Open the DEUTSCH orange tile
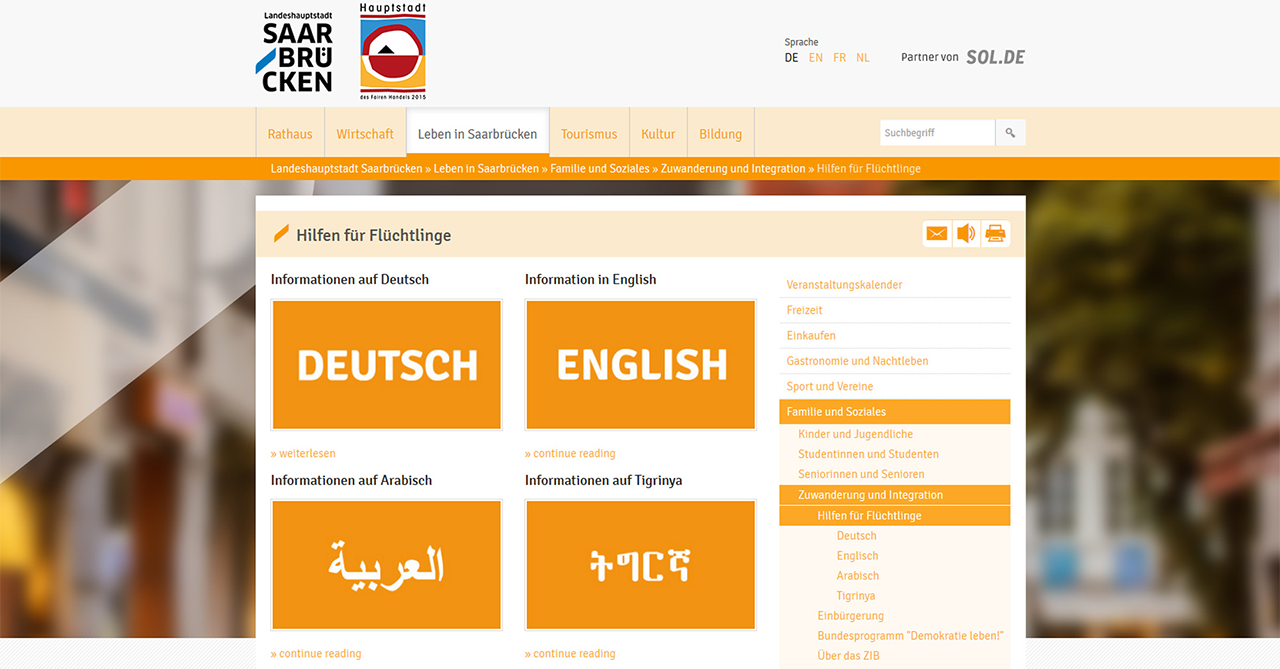 (x=386, y=365)
